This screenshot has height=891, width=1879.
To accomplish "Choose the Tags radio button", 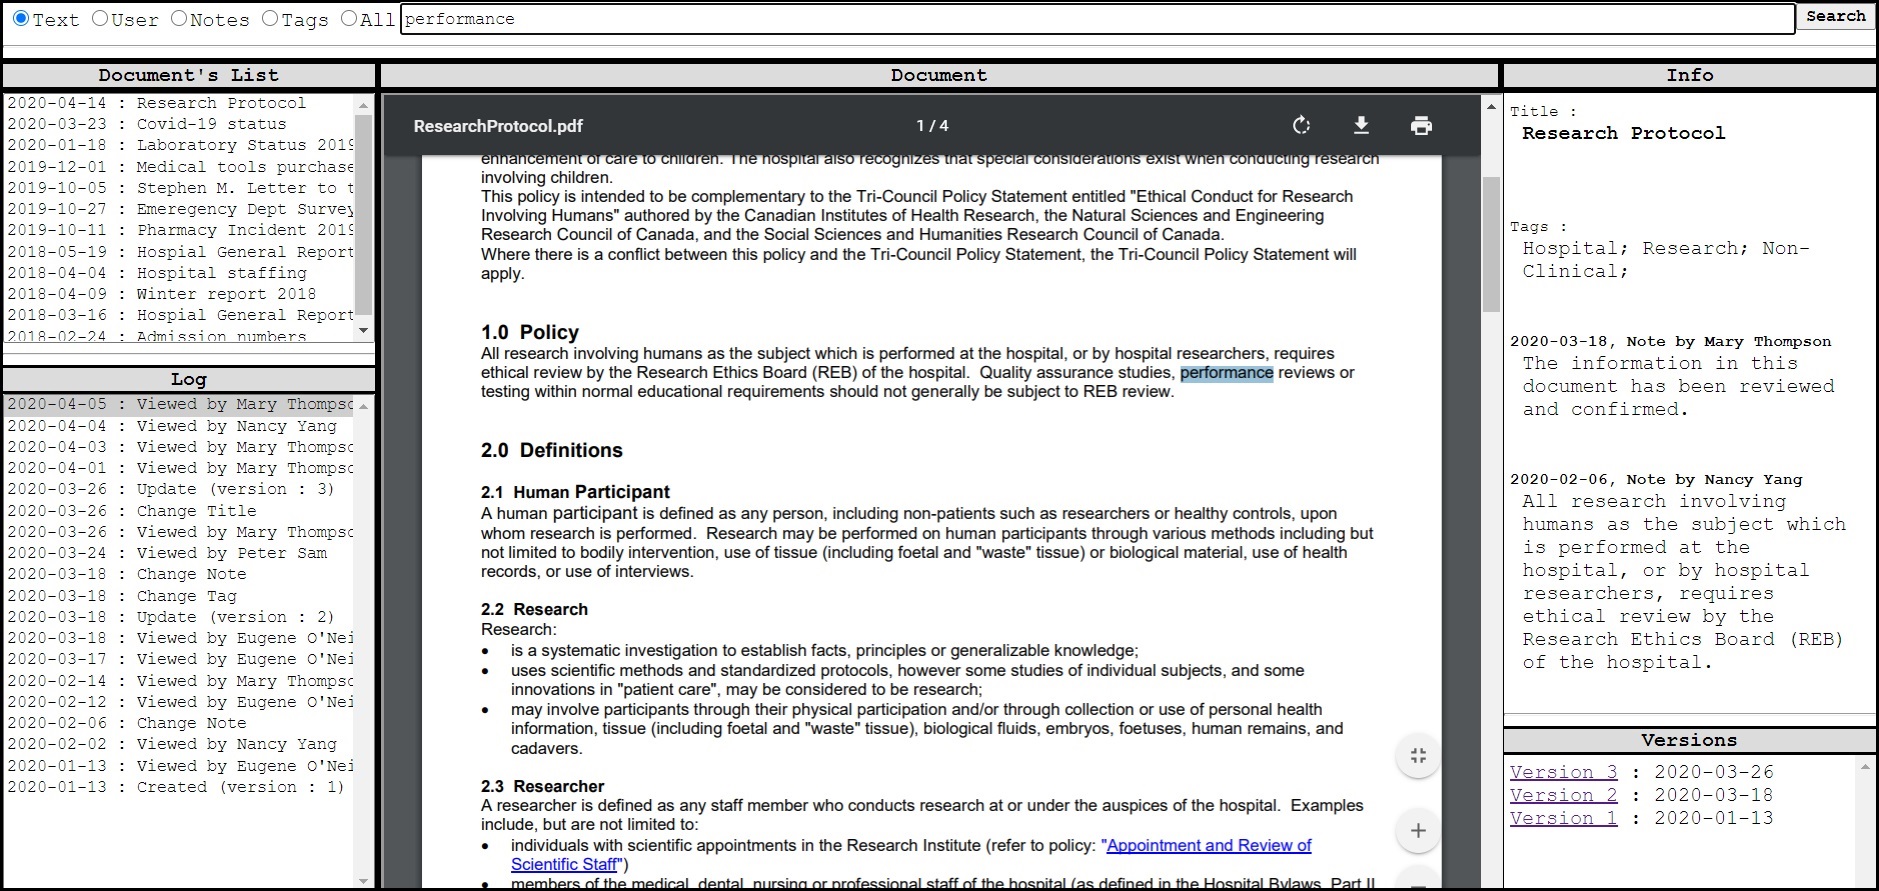I will coord(270,18).
